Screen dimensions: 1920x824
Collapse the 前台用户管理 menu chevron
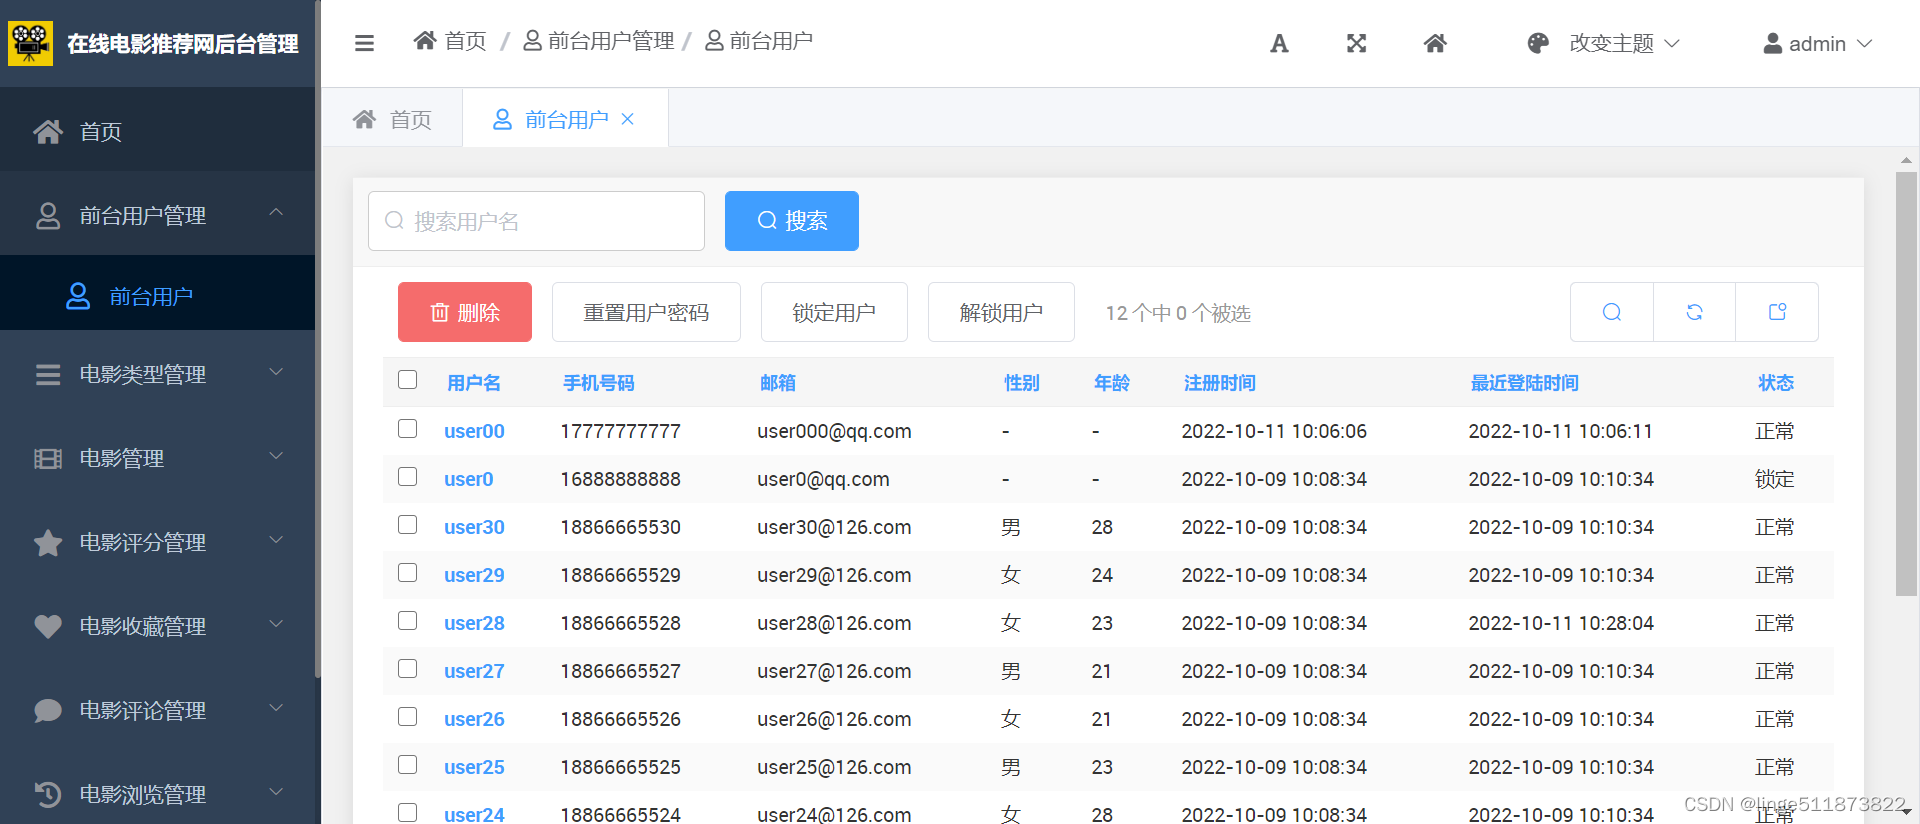[x=277, y=212]
